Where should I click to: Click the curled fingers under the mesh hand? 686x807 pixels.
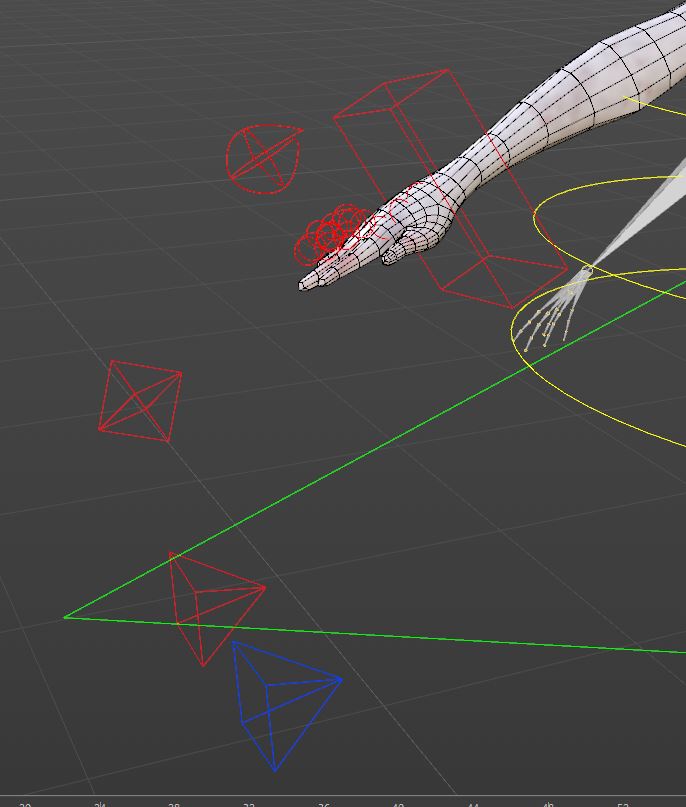click(407, 248)
